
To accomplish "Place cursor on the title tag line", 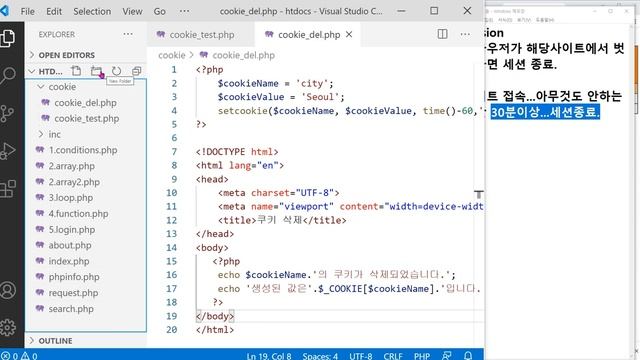I will pyautogui.click(x=282, y=220).
